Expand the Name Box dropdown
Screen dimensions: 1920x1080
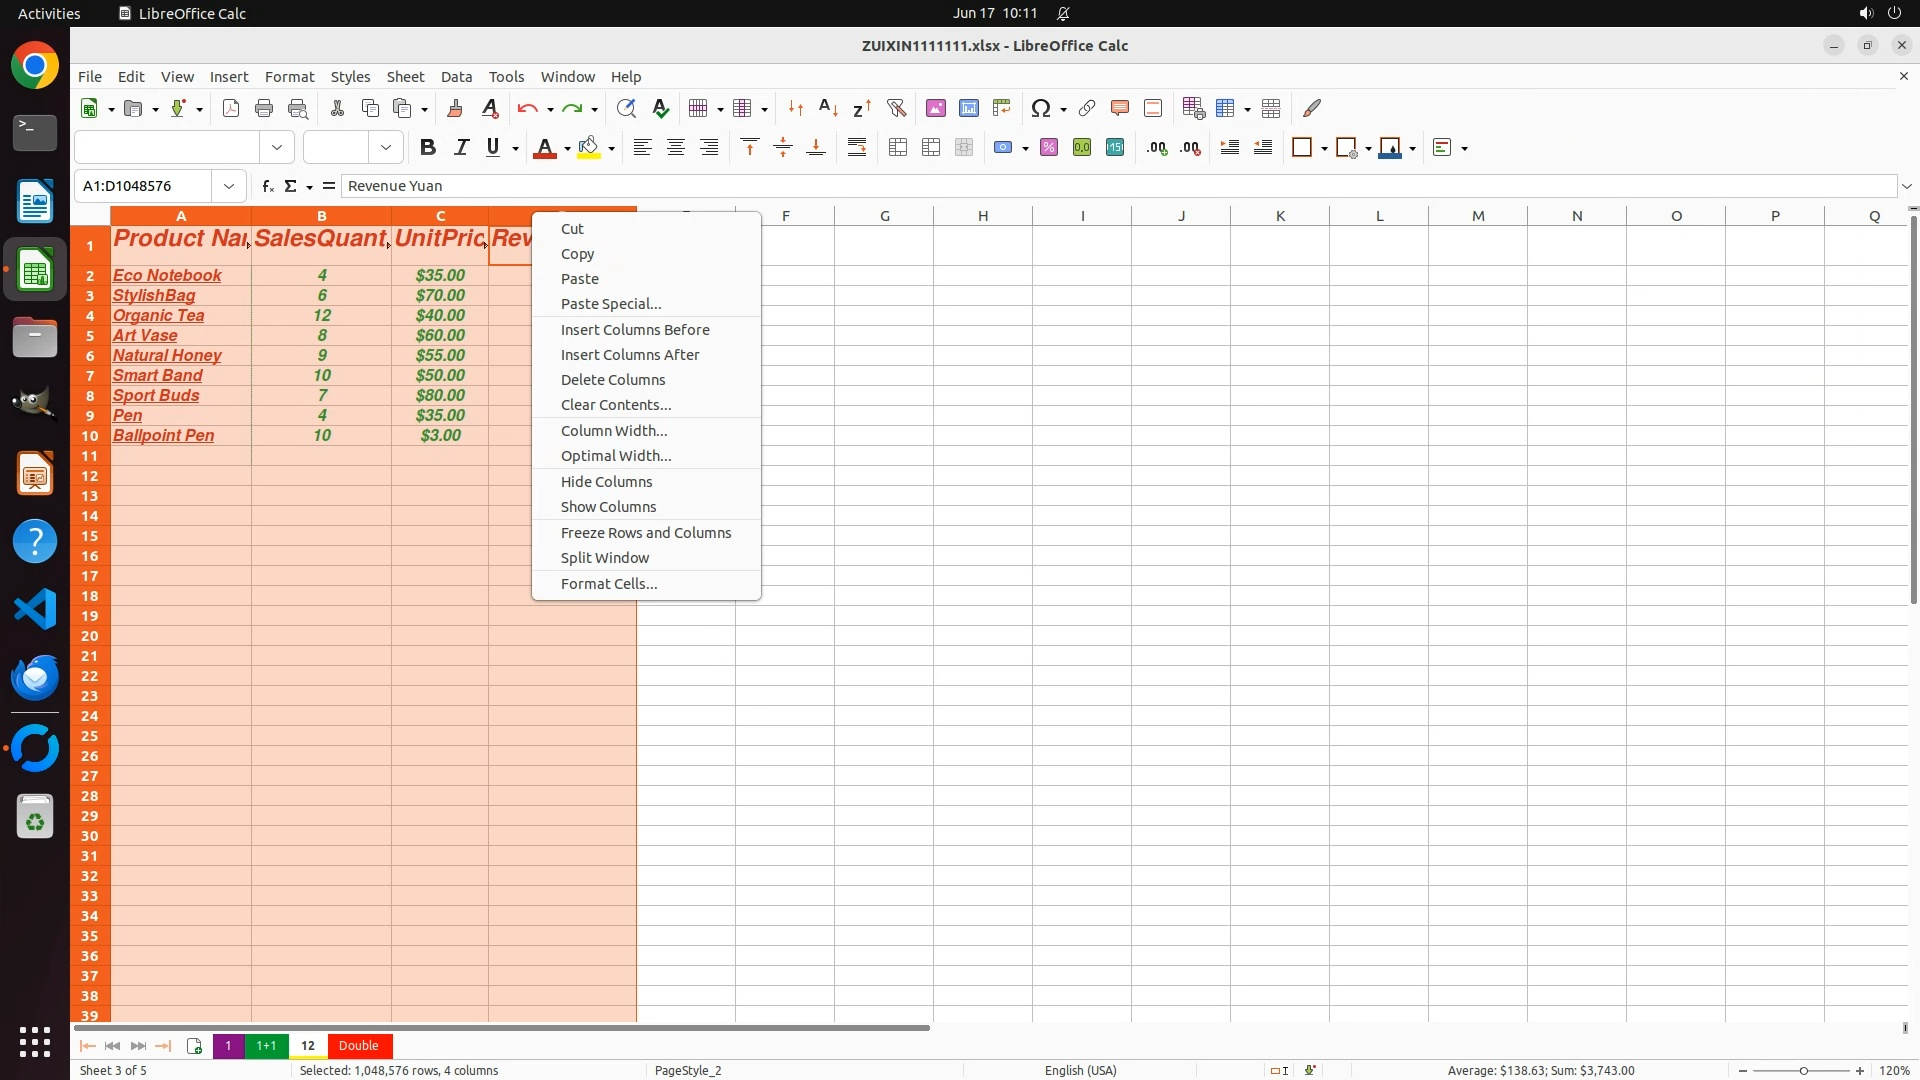[x=229, y=186]
